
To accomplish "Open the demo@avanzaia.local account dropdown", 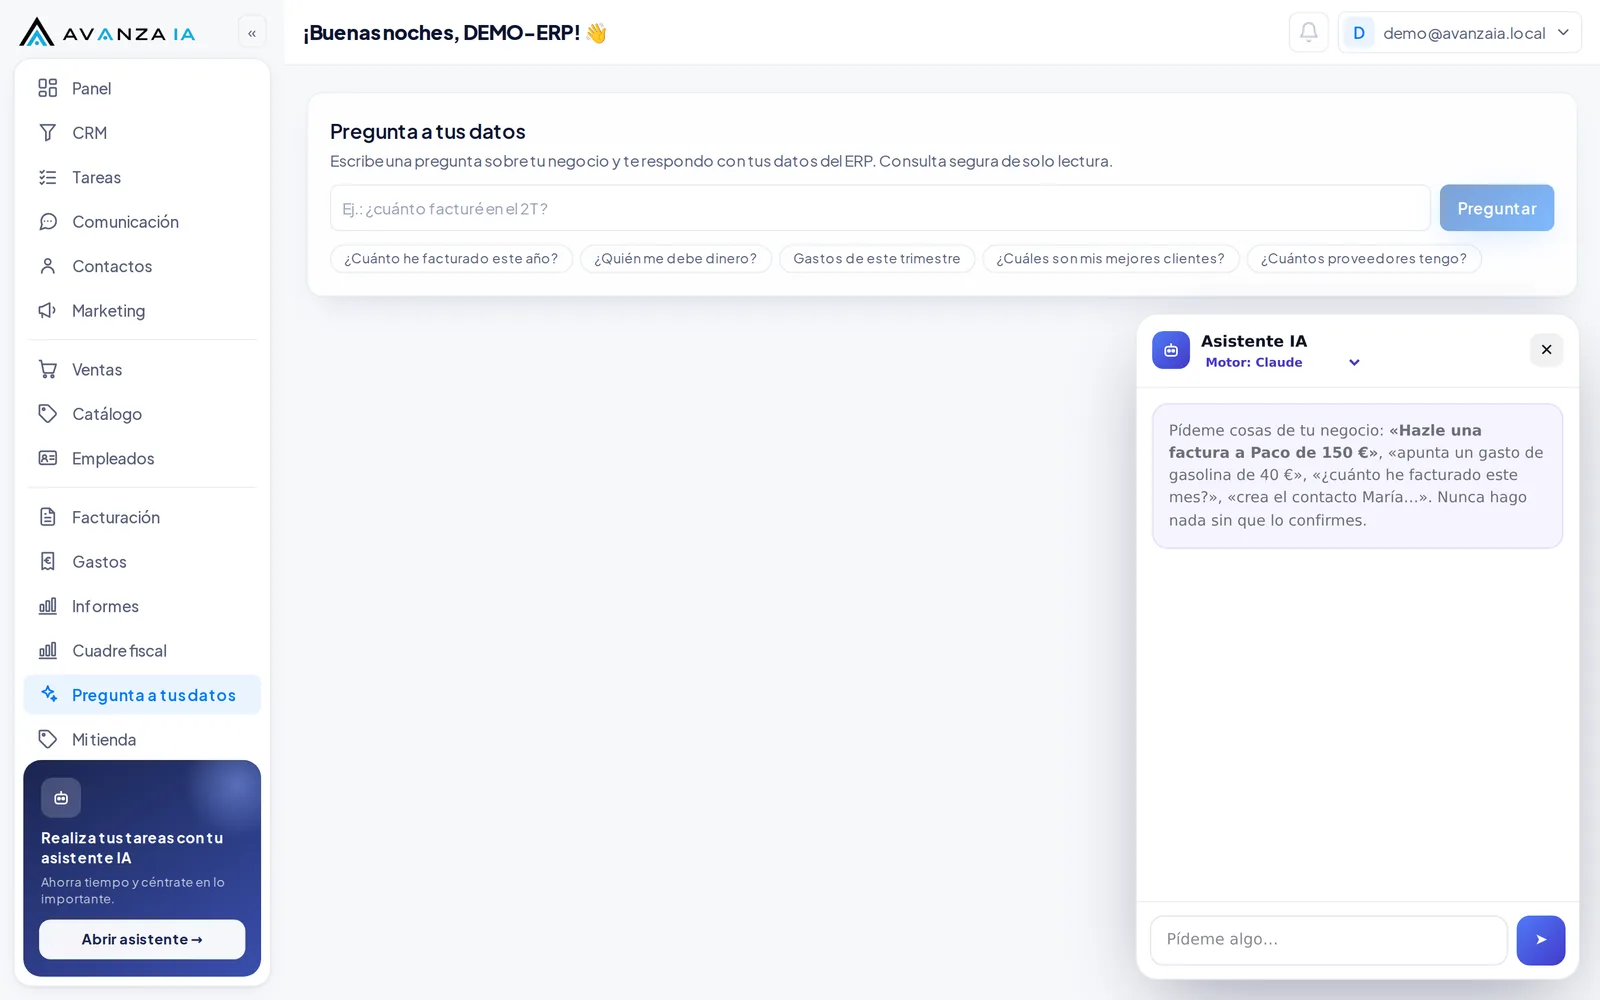I will pyautogui.click(x=1460, y=33).
